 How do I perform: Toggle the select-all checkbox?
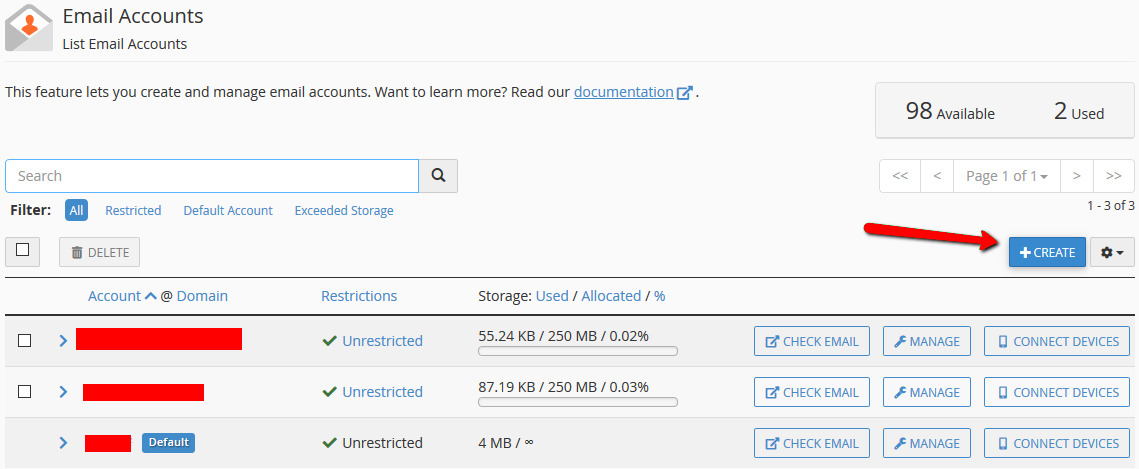click(x=22, y=251)
